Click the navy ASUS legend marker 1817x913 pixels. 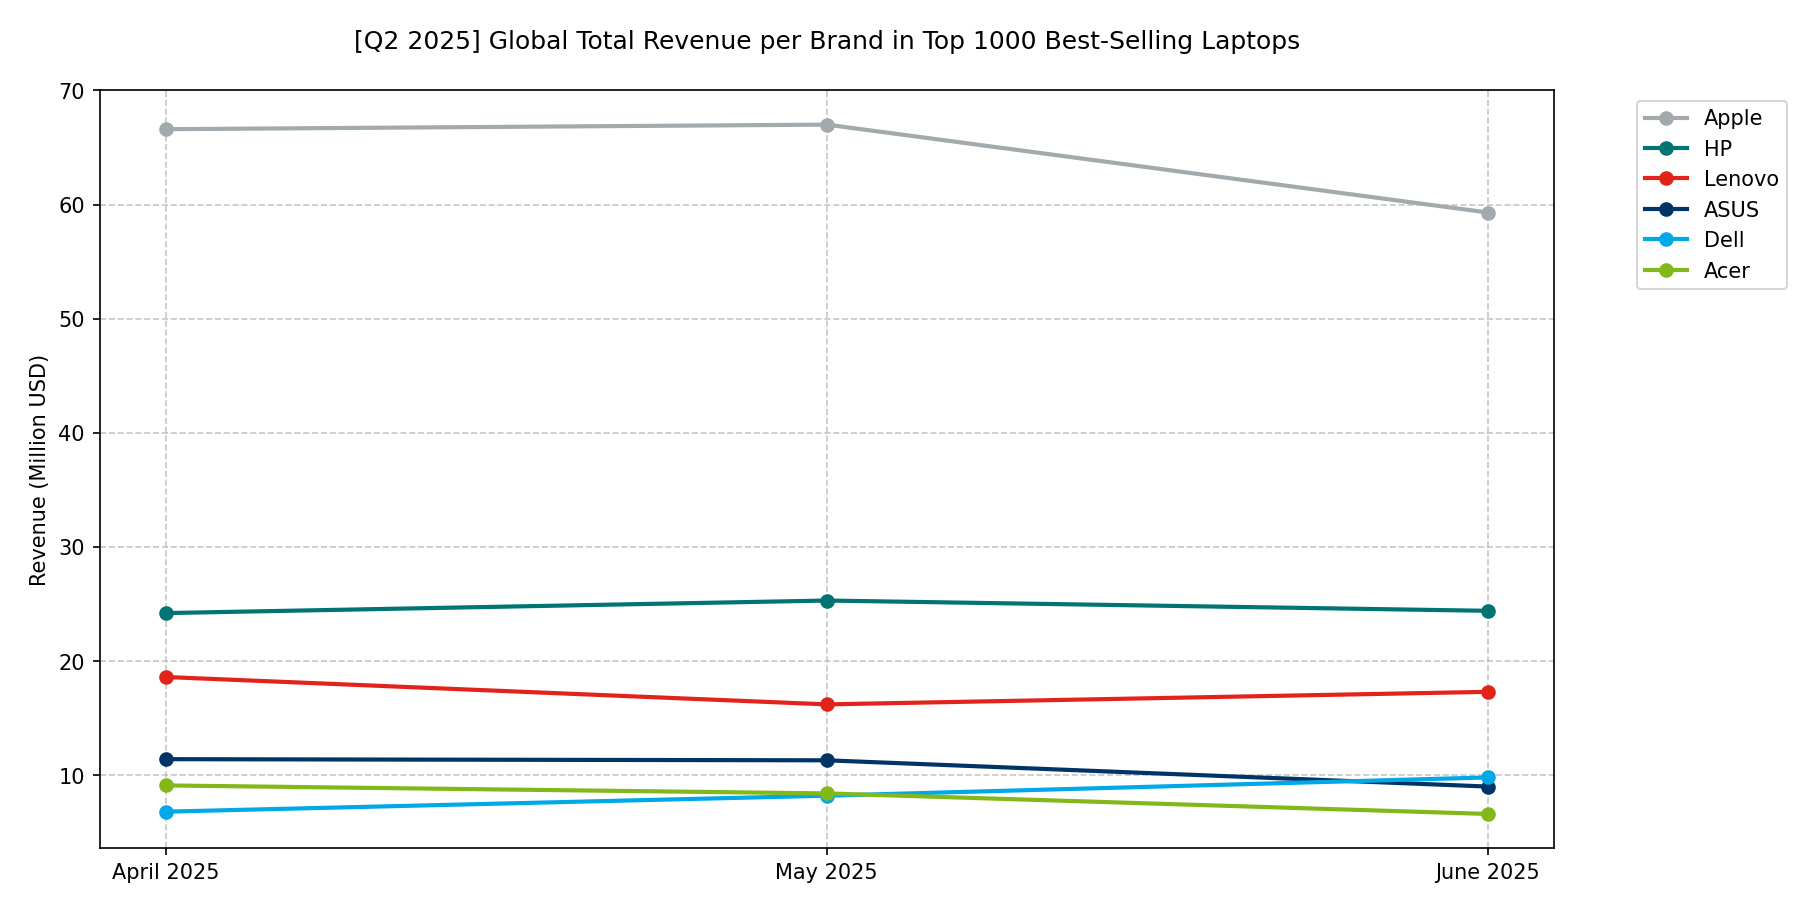click(1666, 210)
